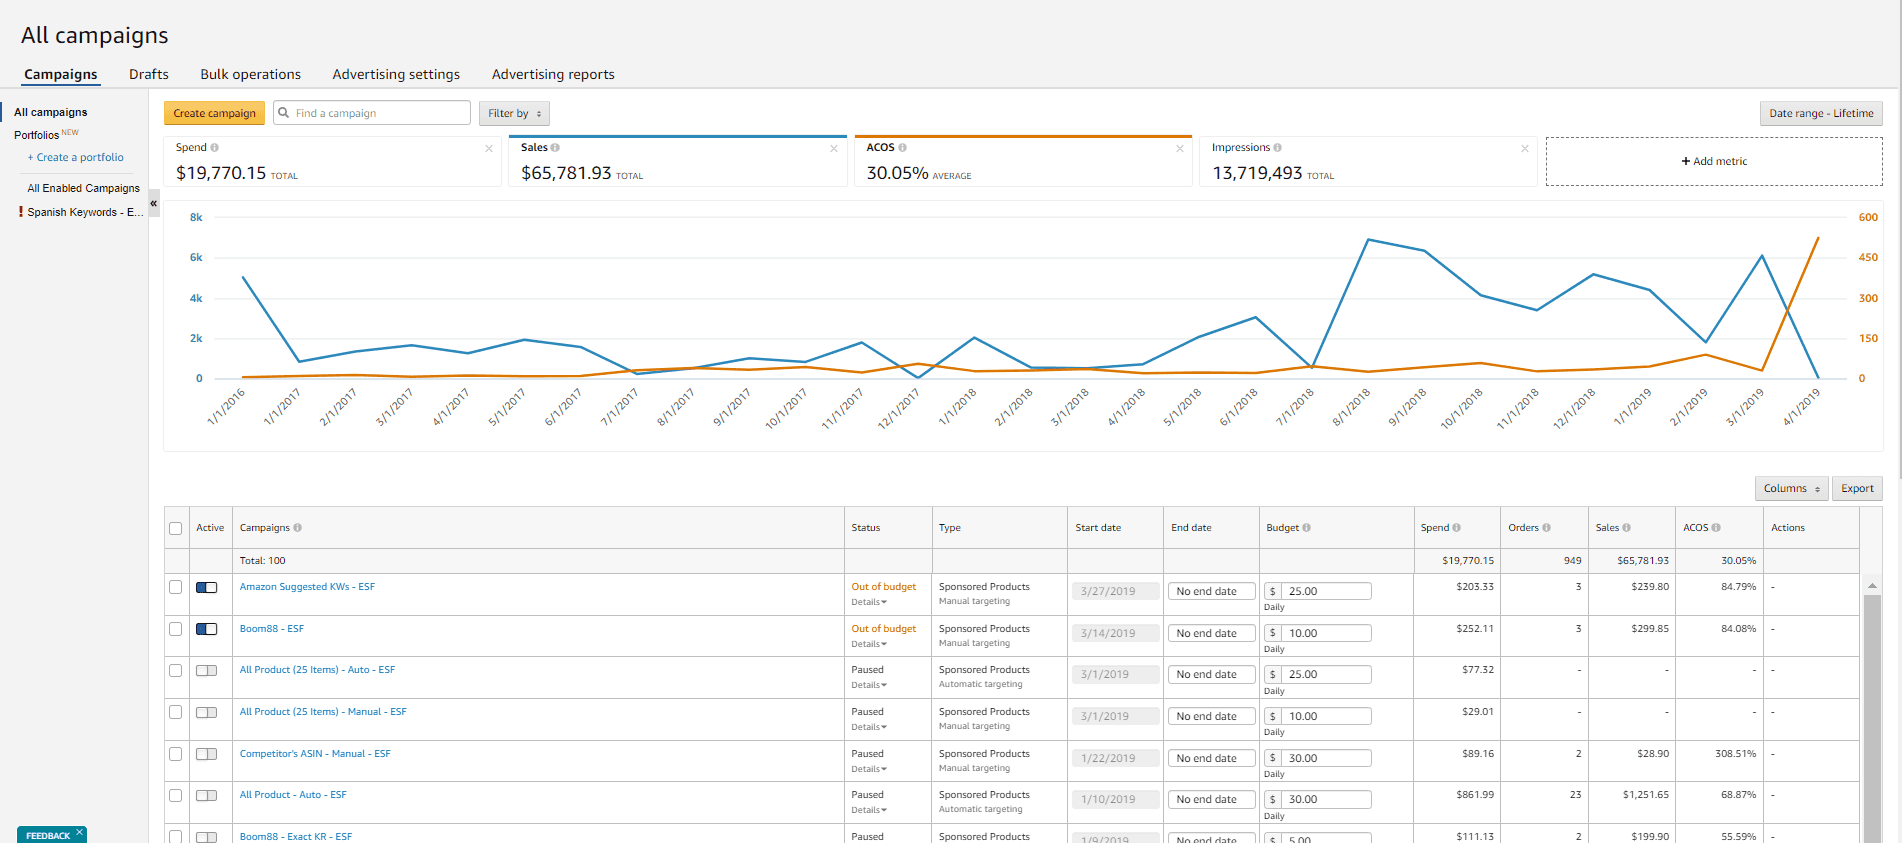
Task: Toggle active switch for Amazon Suggested KWs - ESF
Action: (207, 587)
